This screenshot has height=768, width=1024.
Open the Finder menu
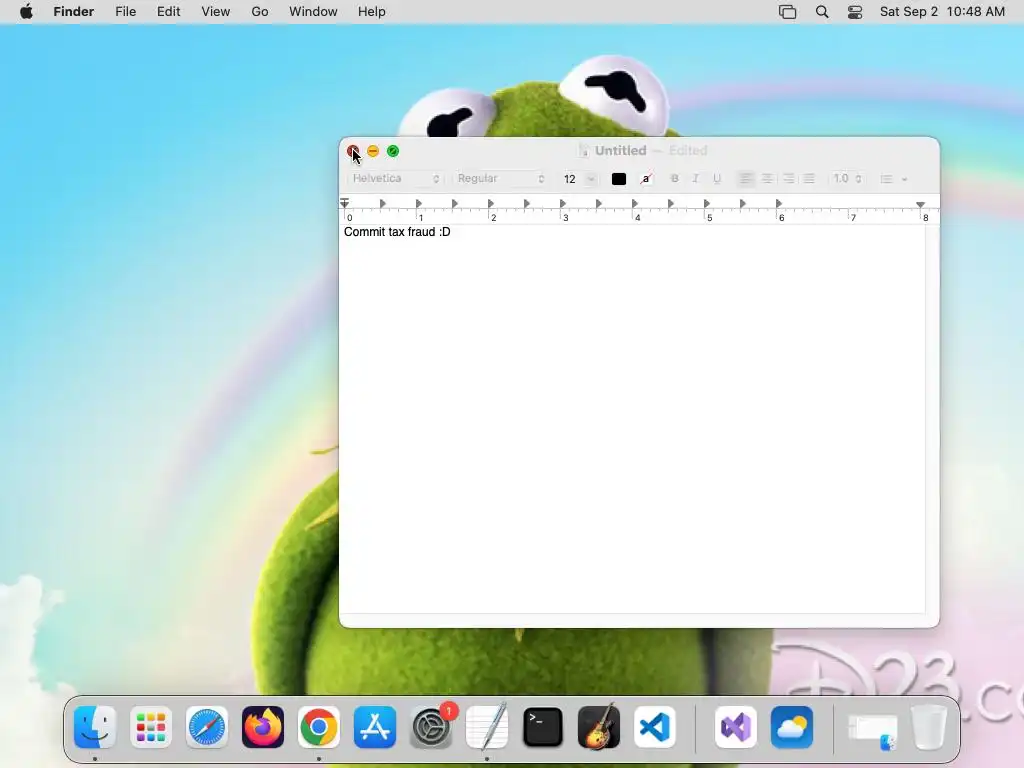click(74, 12)
